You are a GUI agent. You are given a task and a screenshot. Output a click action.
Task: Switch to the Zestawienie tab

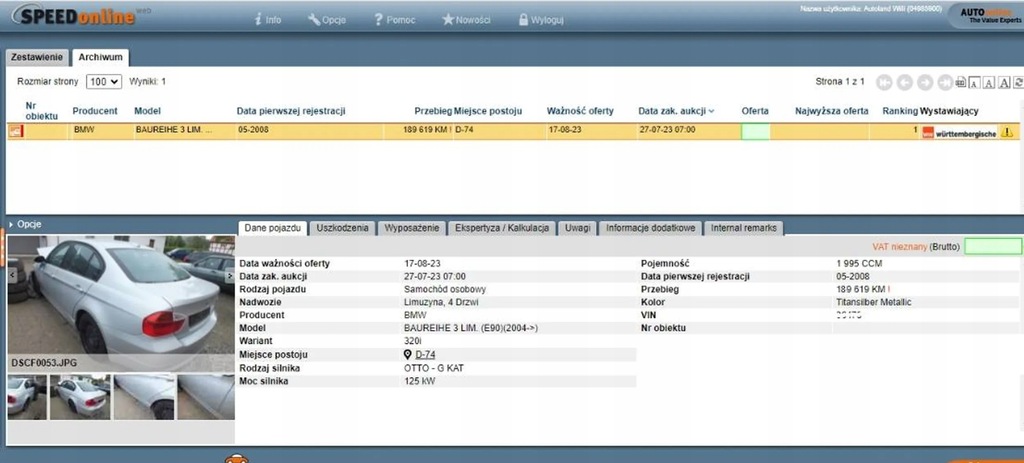tap(37, 57)
